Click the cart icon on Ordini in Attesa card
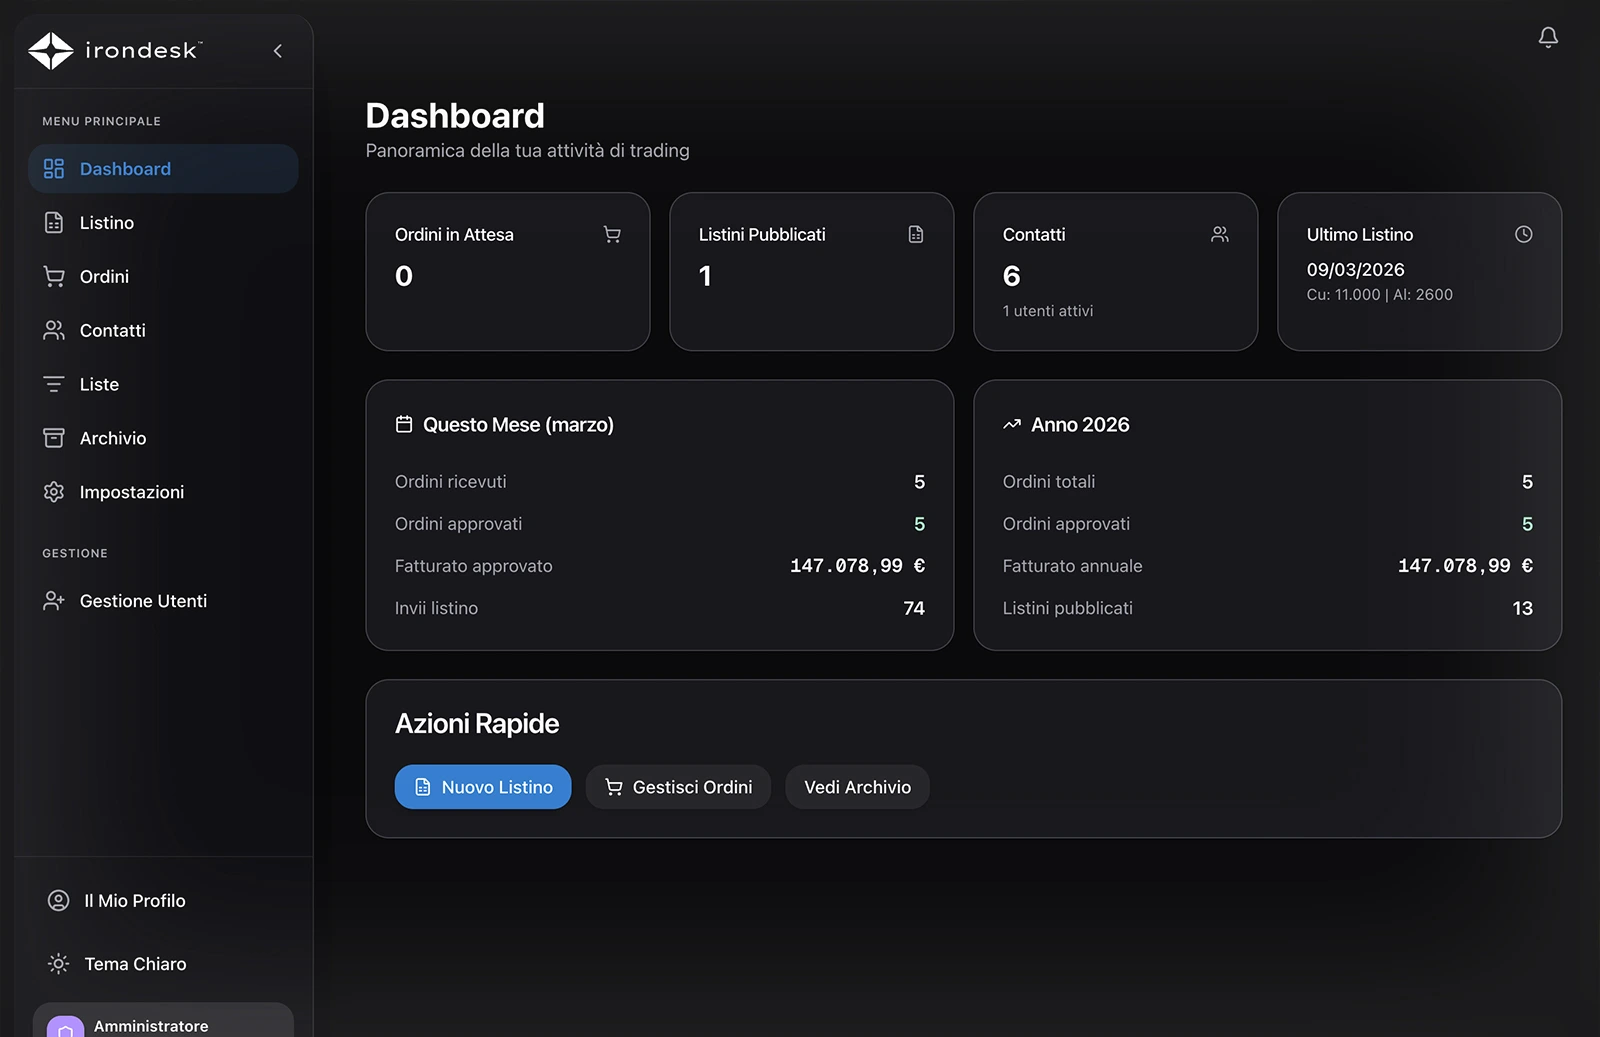Screen dimensions: 1600x1037 click(x=612, y=235)
